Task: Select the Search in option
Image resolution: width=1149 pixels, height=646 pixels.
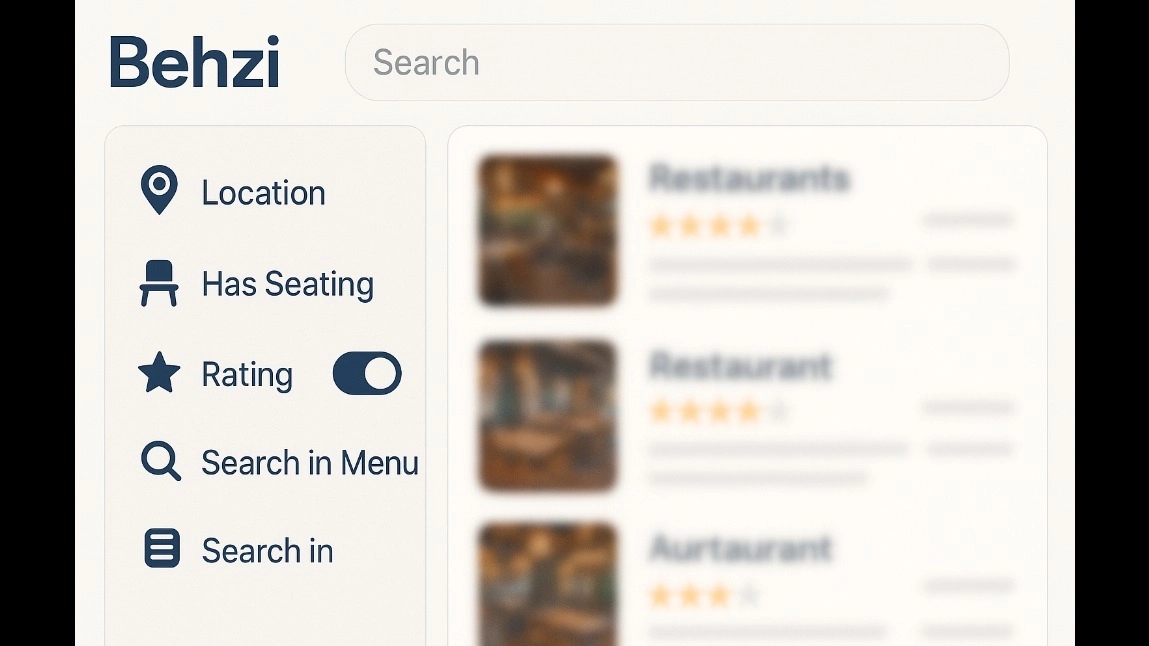Action: coord(267,551)
